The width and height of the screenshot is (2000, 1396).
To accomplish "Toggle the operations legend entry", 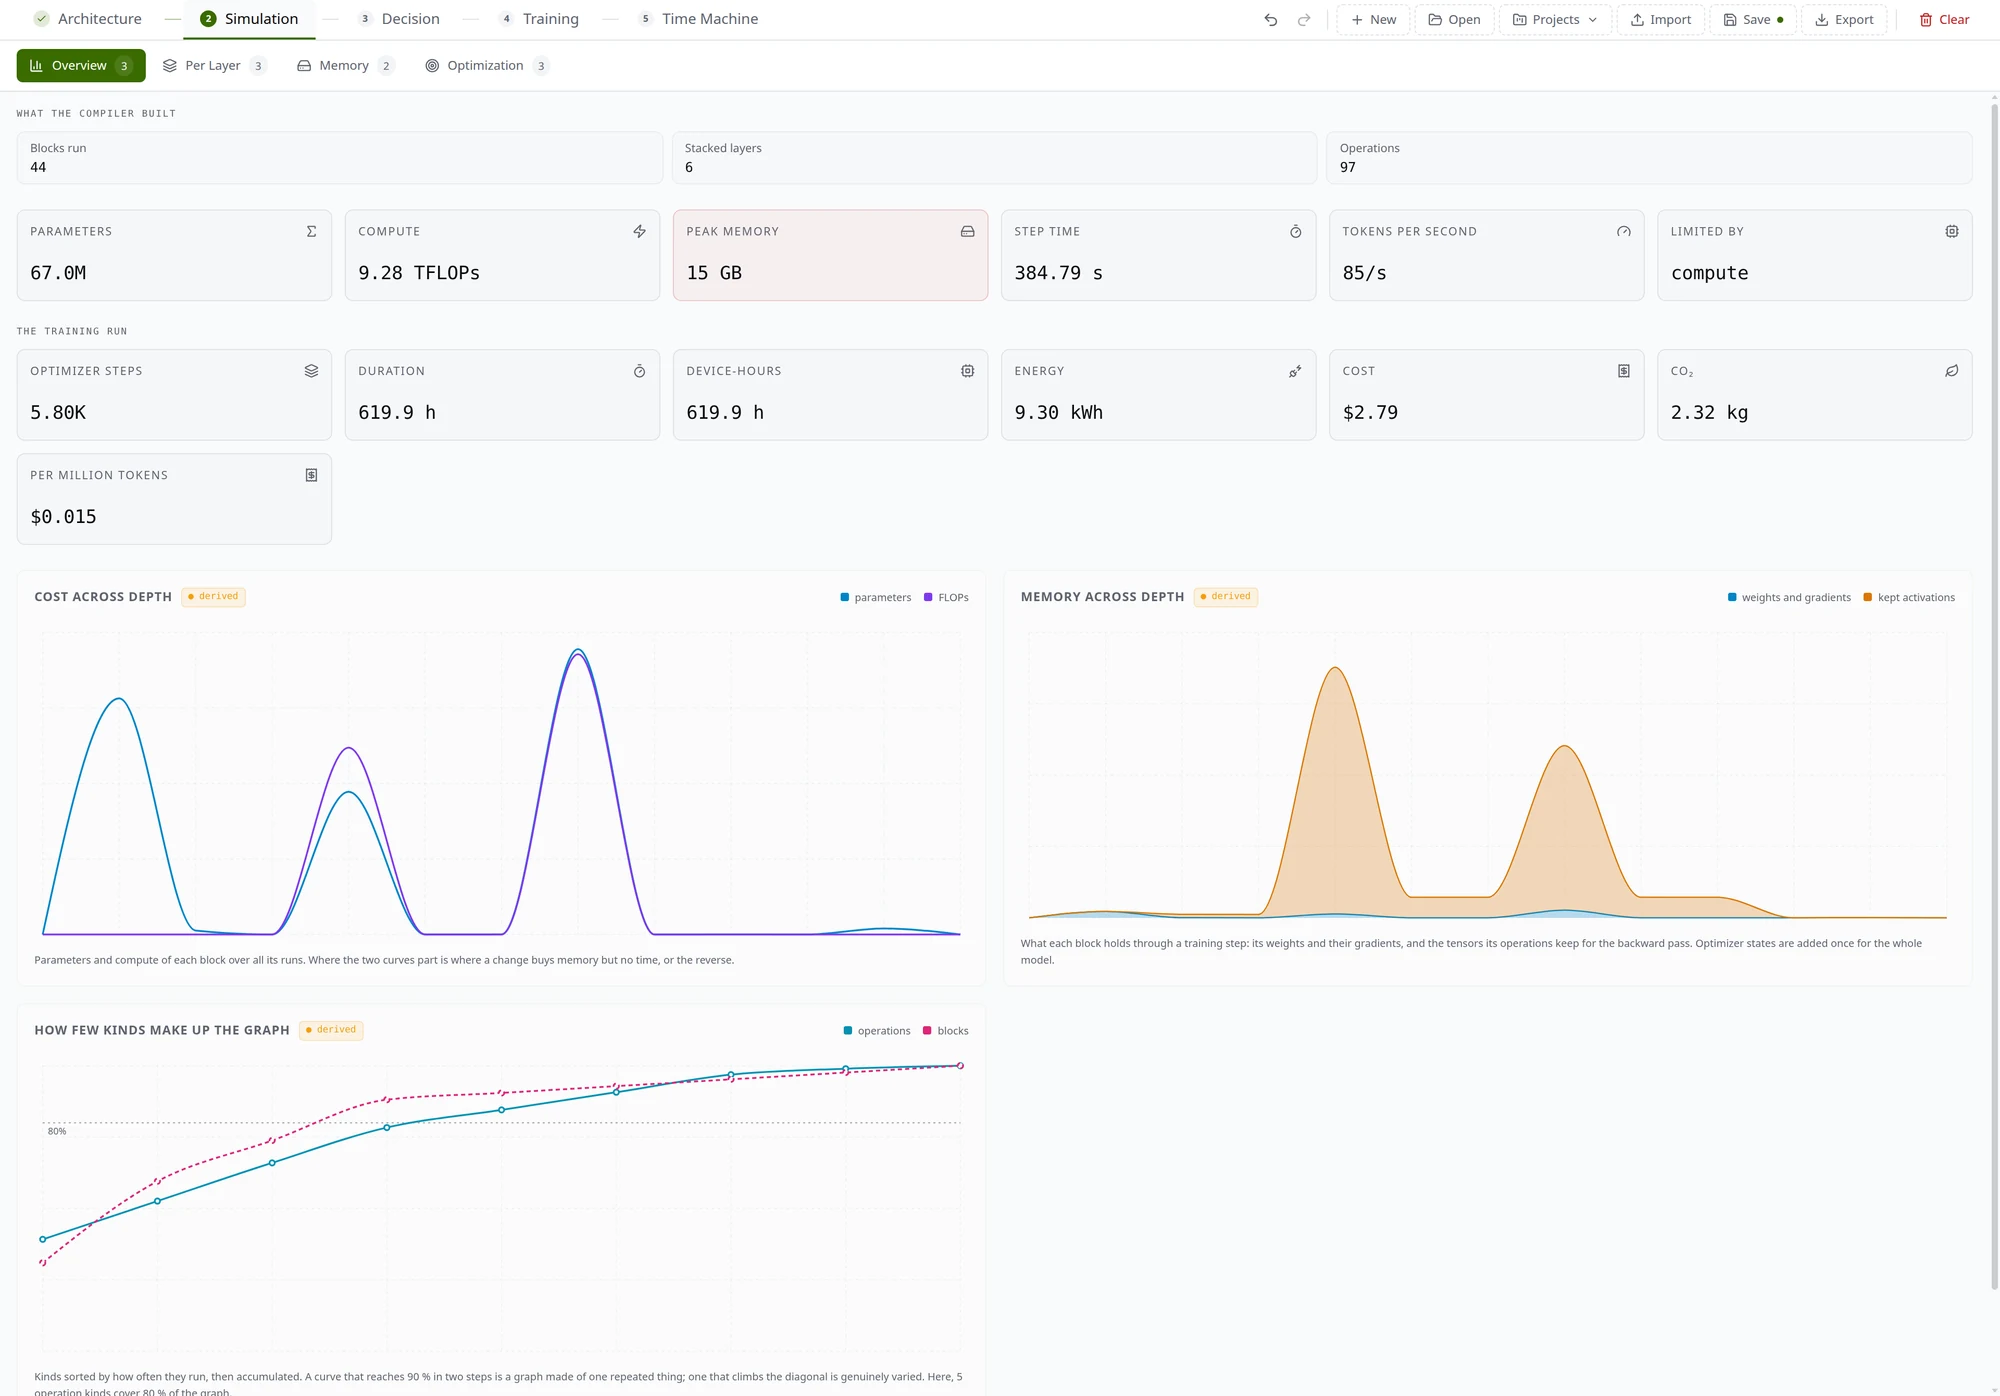I will point(877,1031).
